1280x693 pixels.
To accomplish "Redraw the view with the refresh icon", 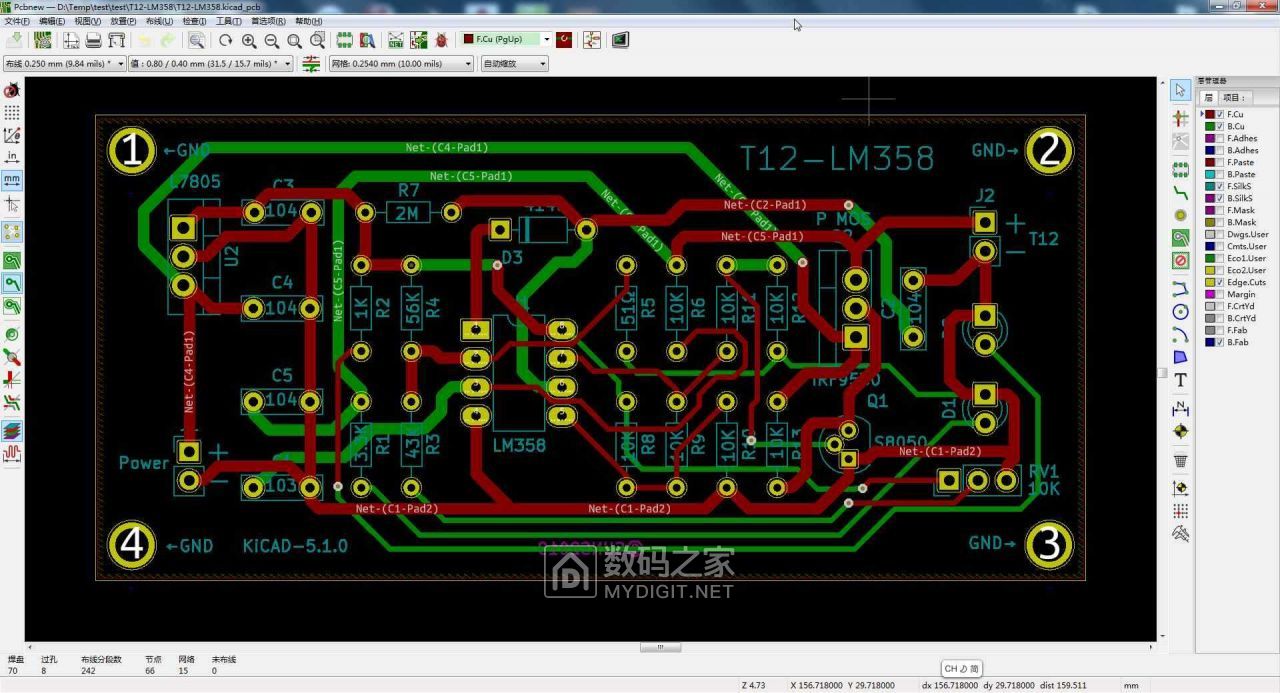I will [x=226, y=40].
